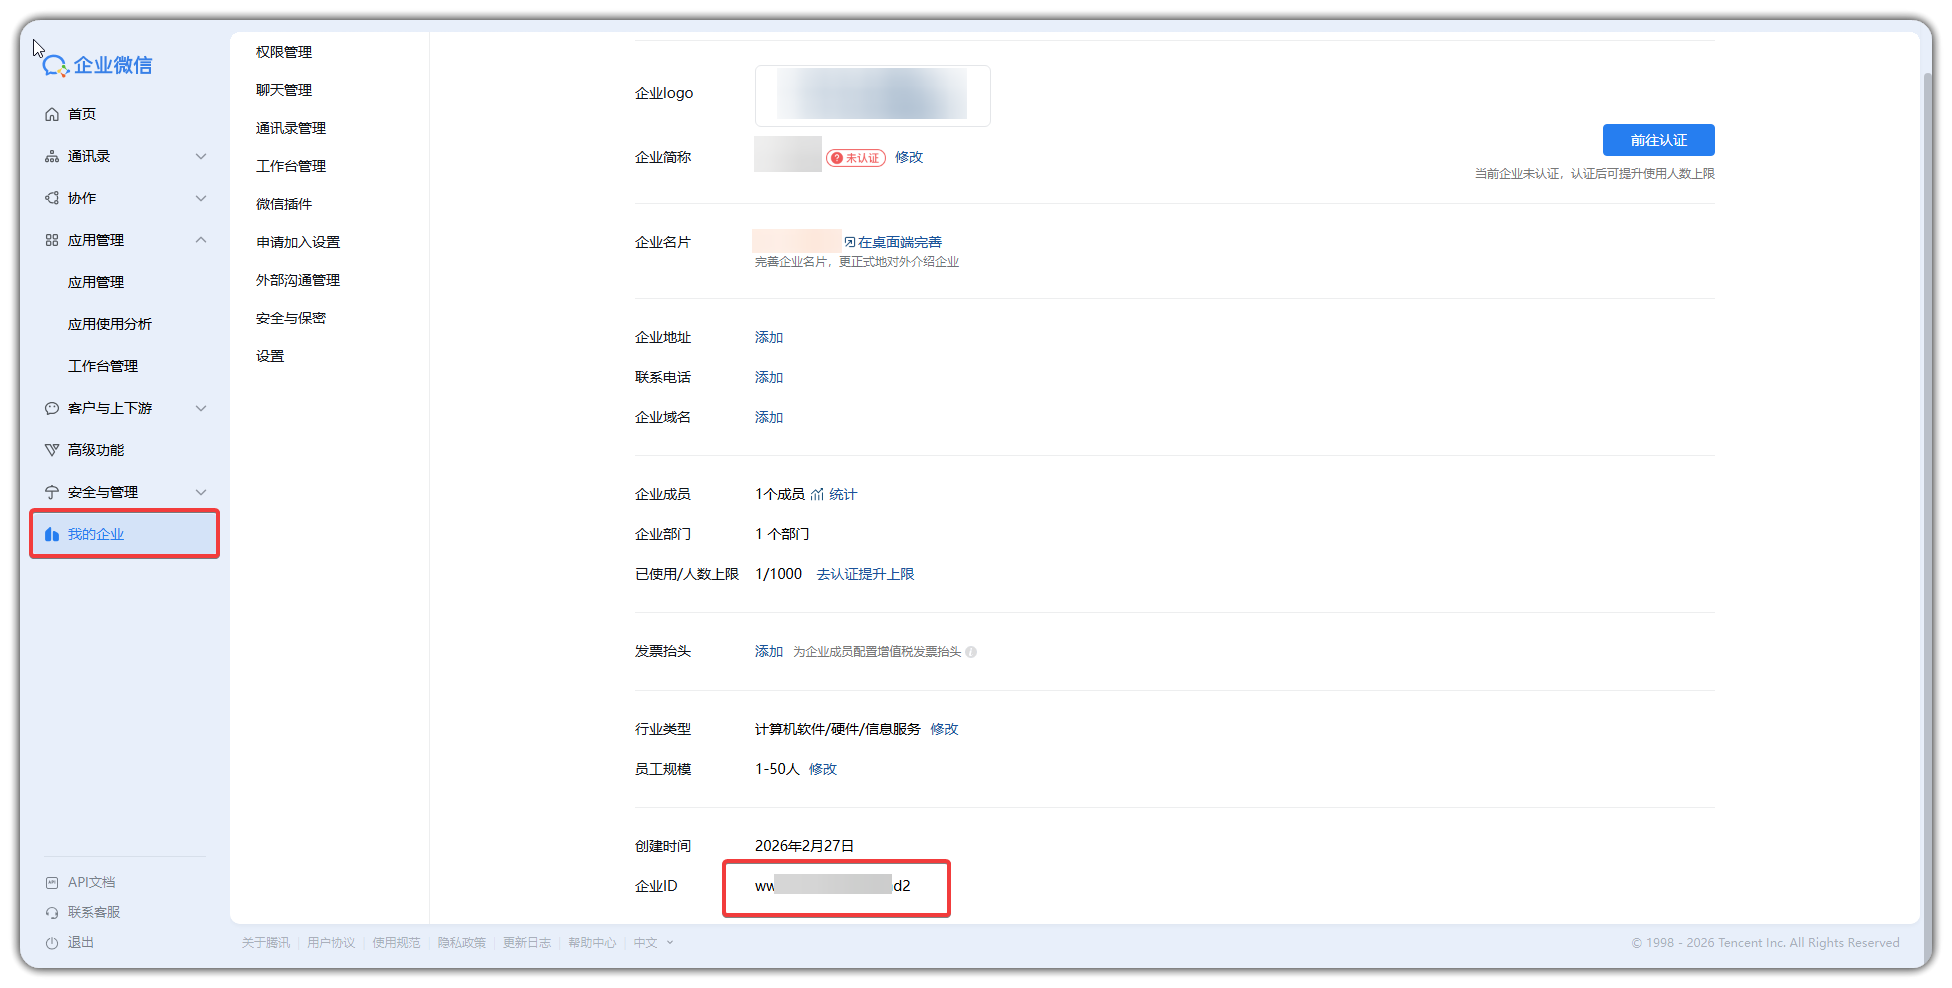Switch to 工作台管理 menu item
Viewport: 1952px width, 988px height.
[290, 165]
